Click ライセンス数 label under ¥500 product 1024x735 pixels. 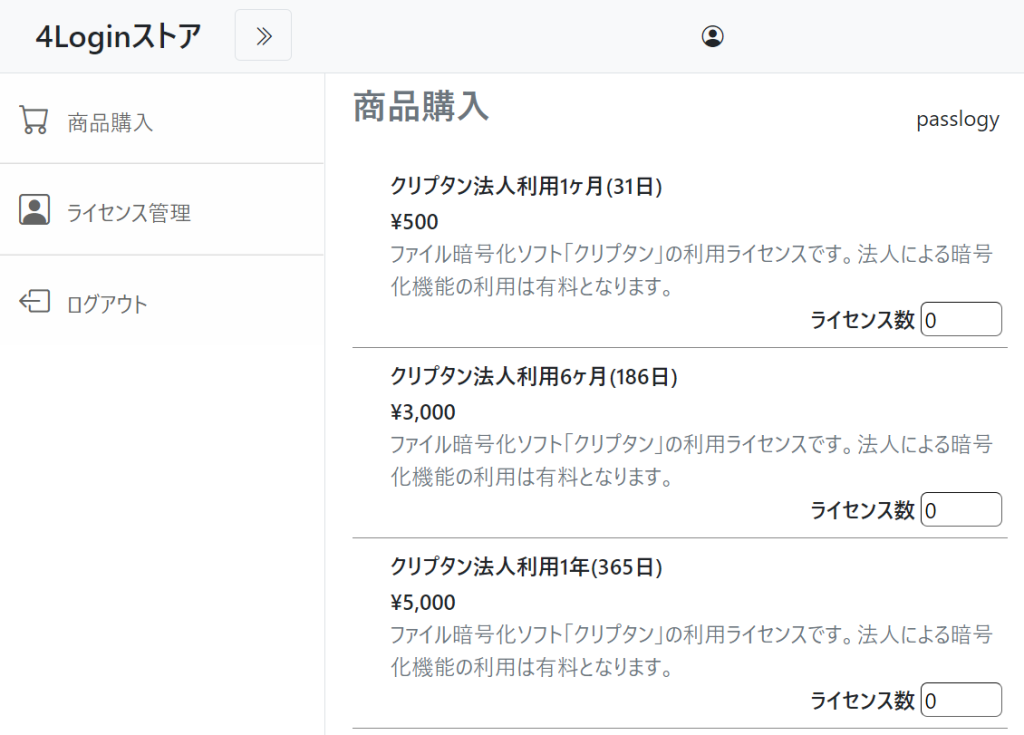click(x=862, y=319)
